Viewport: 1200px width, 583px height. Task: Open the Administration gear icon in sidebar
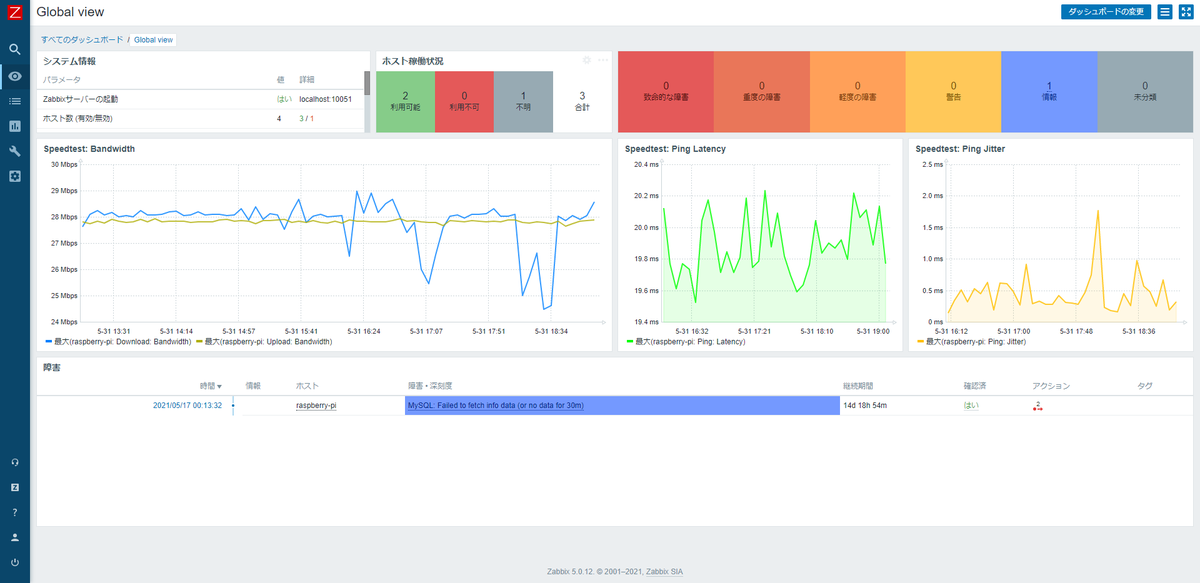pos(14,176)
